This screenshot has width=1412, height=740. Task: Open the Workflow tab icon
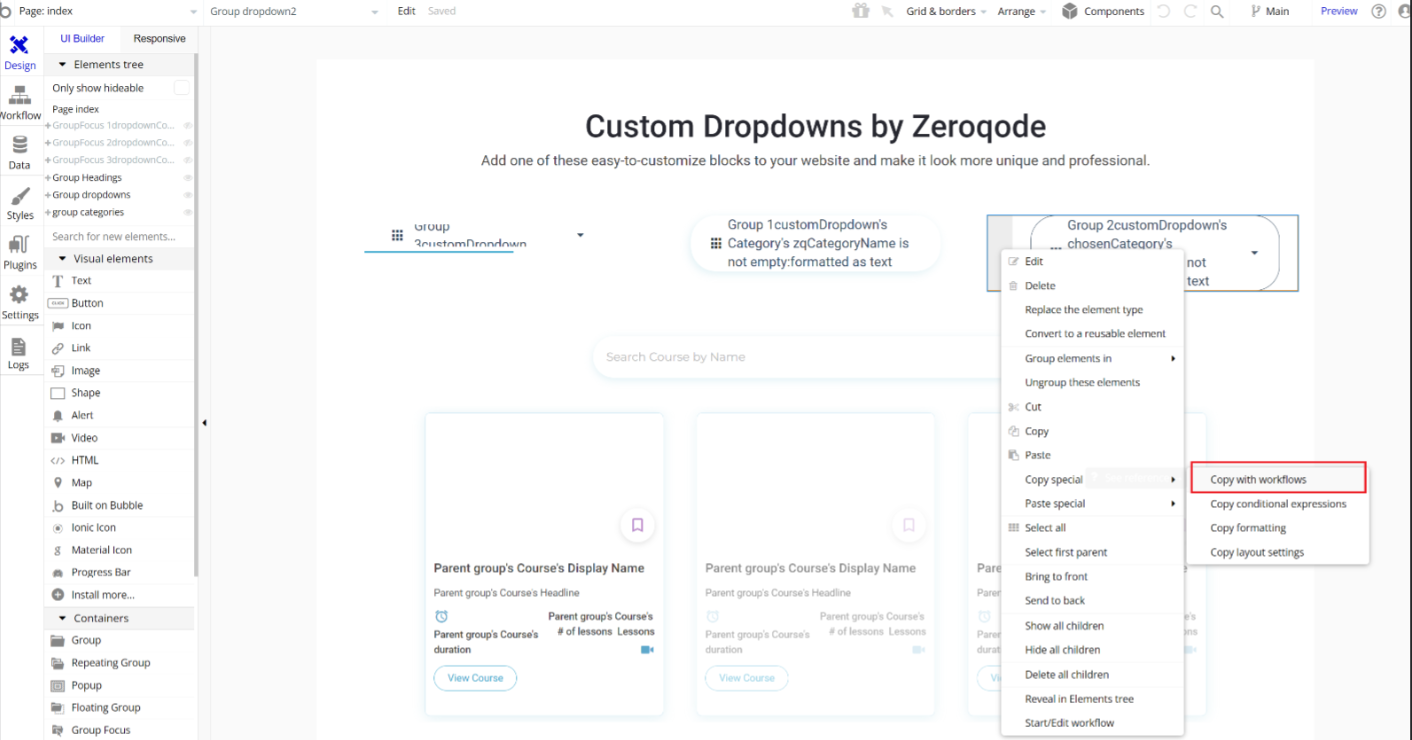tap(19, 103)
